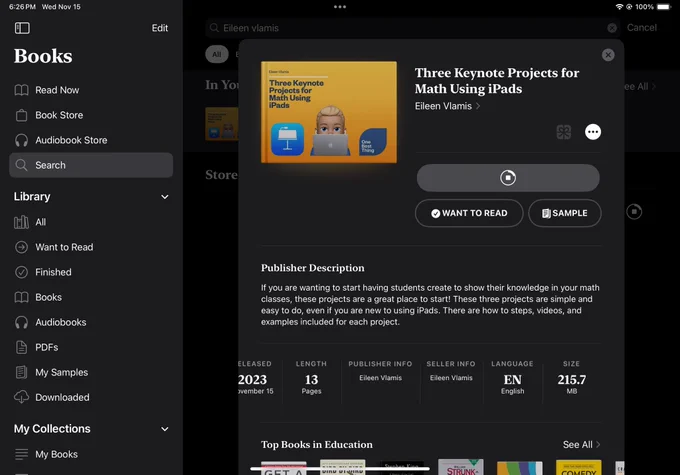The height and width of the screenshot is (475, 680).
Task: Click the search field with Eileen vlamis
Action: pyautogui.click(x=412, y=28)
